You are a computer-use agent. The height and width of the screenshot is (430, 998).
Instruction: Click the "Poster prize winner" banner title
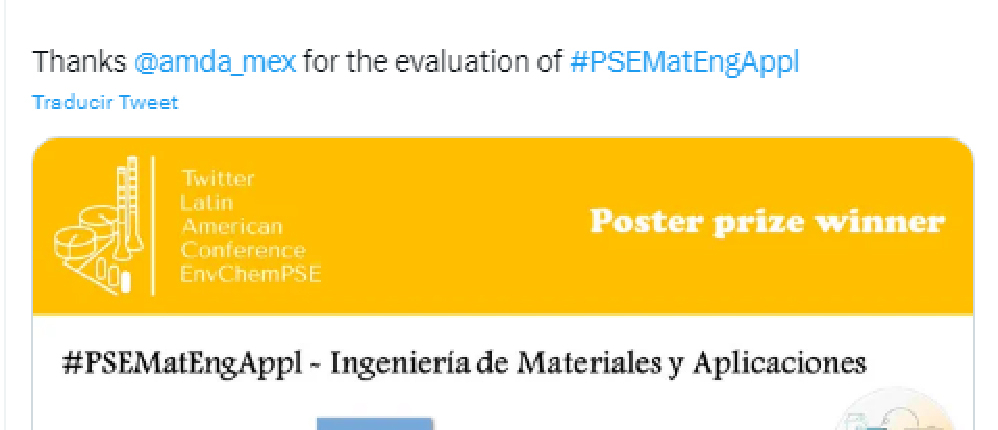(767, 221)
